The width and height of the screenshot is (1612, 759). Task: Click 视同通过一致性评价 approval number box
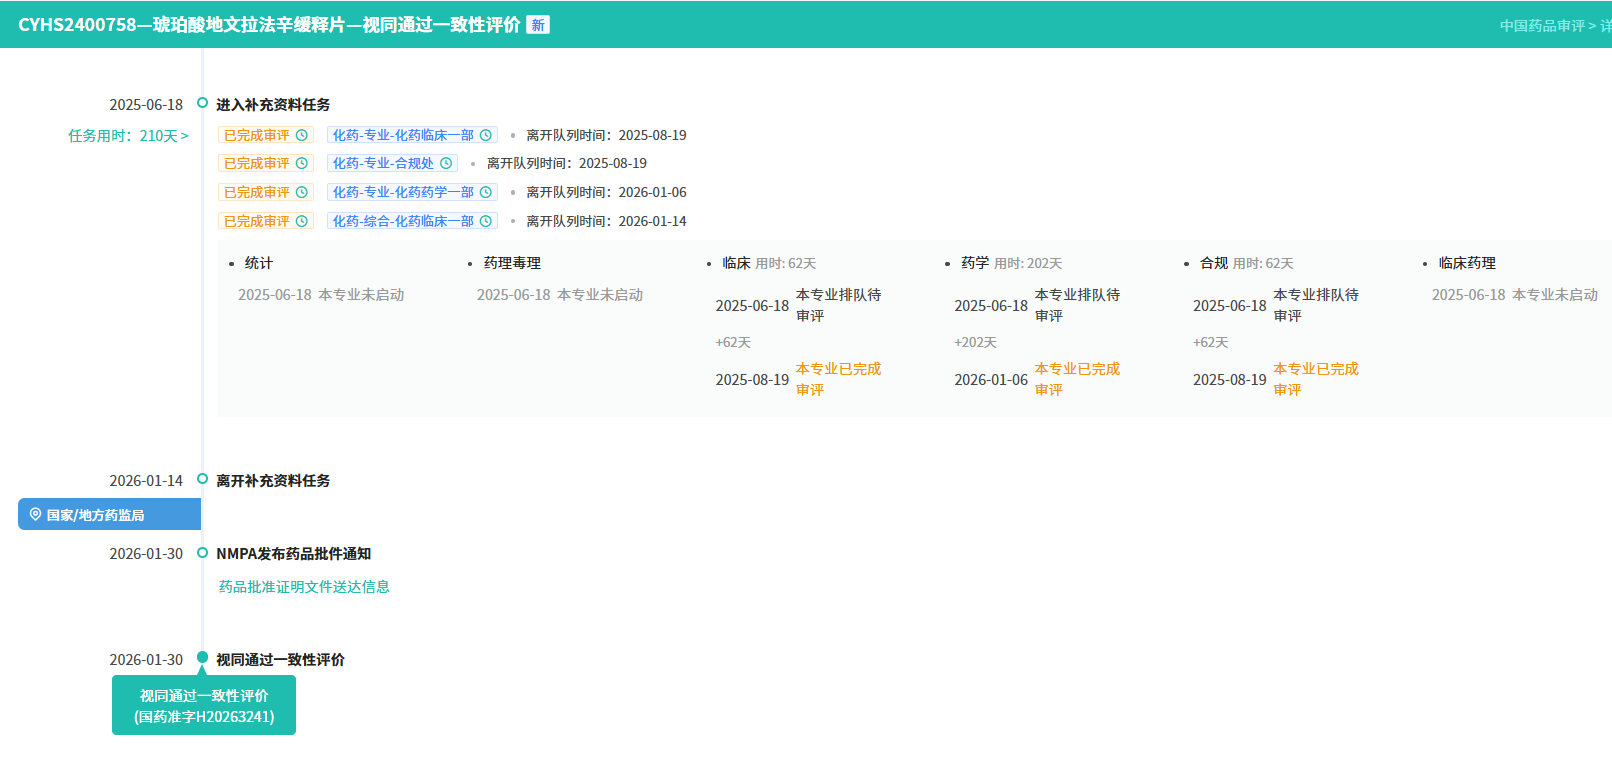pos(204,706)
